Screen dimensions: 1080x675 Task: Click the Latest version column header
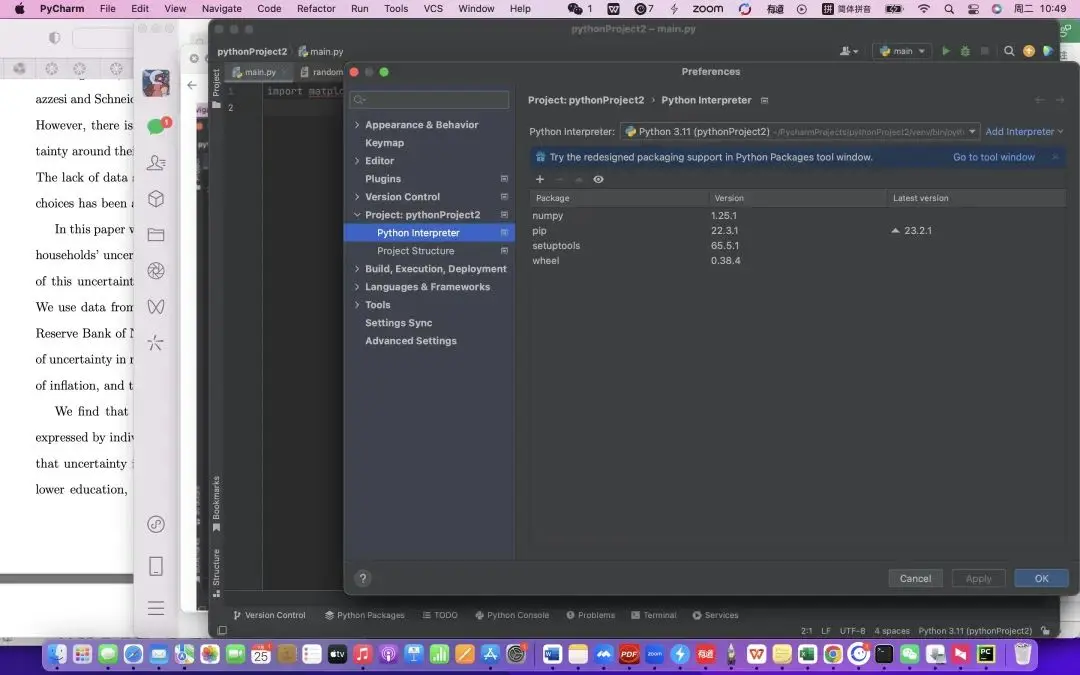tap(976, 198)
